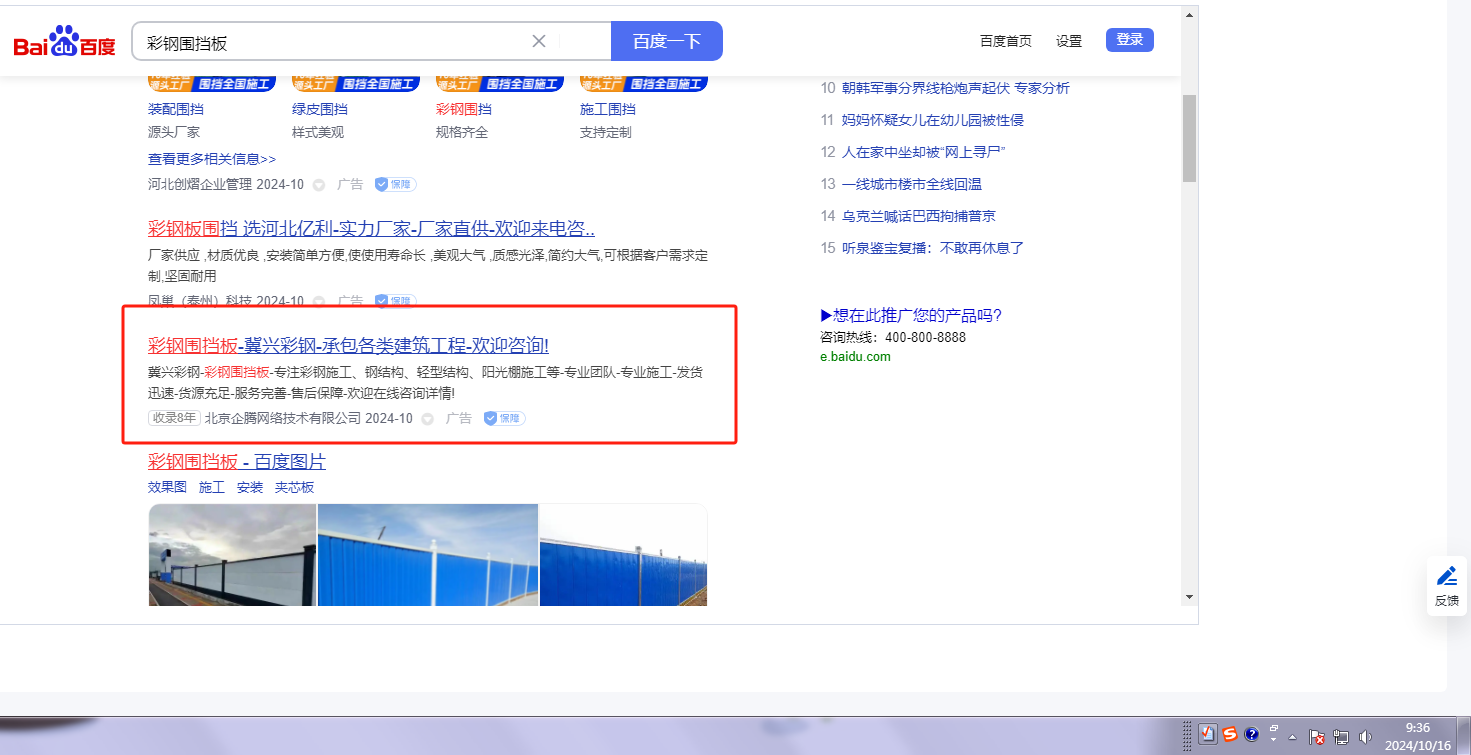The image size is (1471, 755).
Task: Open the 效果图 tab under 百度图片
Action: coord(167,487)
